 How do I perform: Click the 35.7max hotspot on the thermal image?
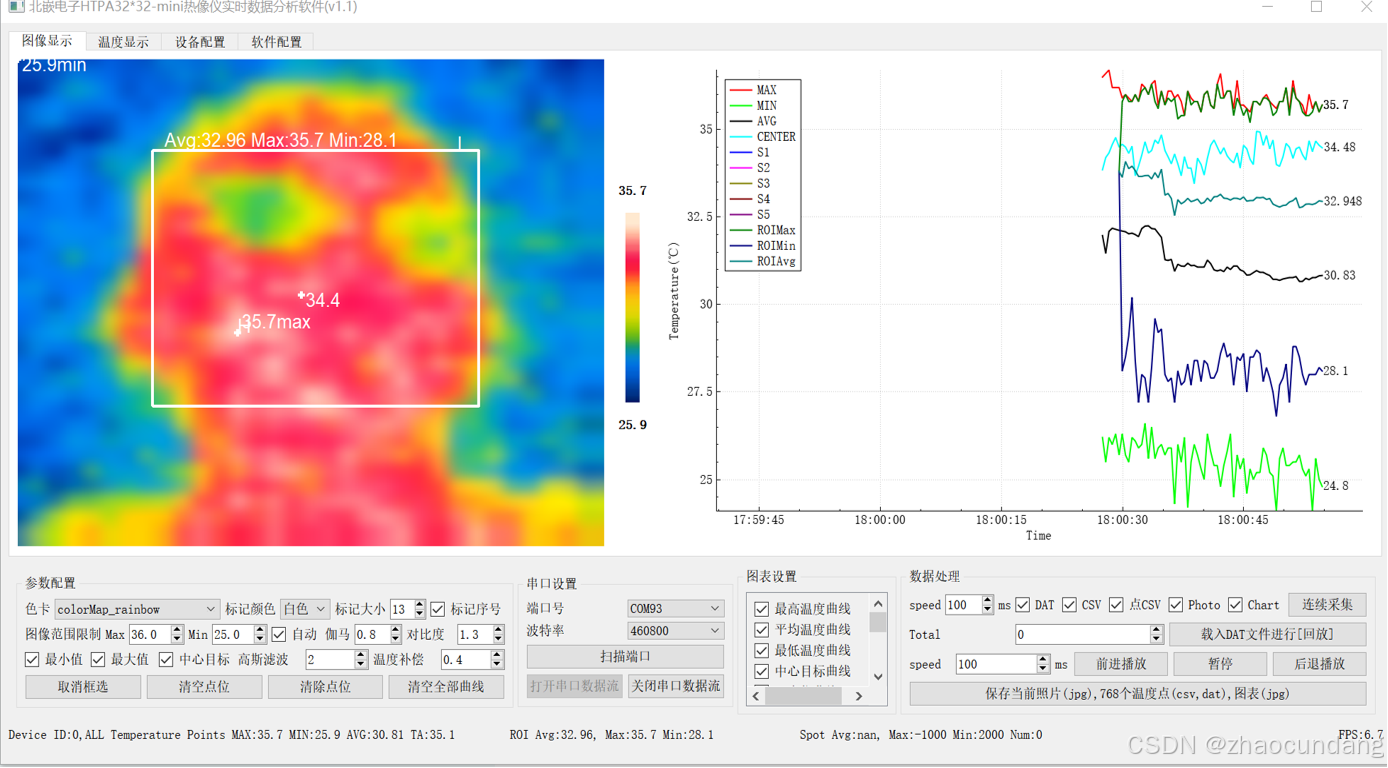click(x=239, y=330)
